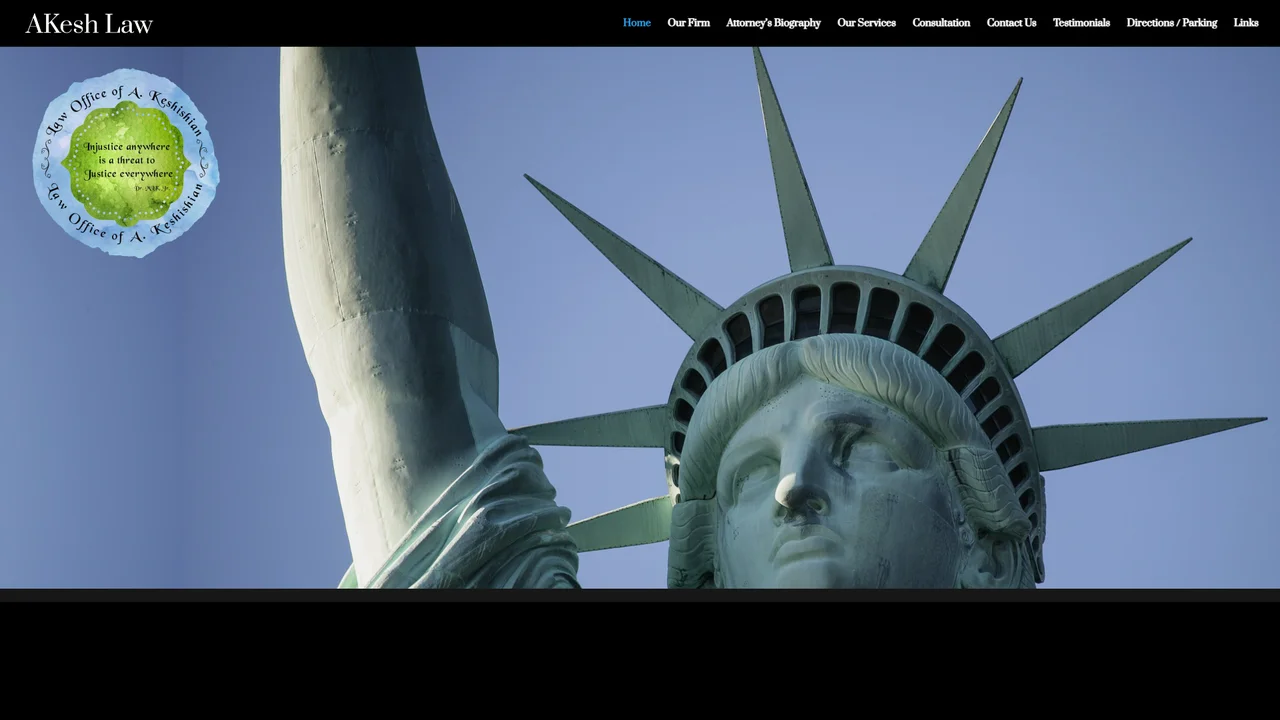Navigate to Contact Us
The width and height of the screenshot is (1280, 720).
pos(1011,23)
